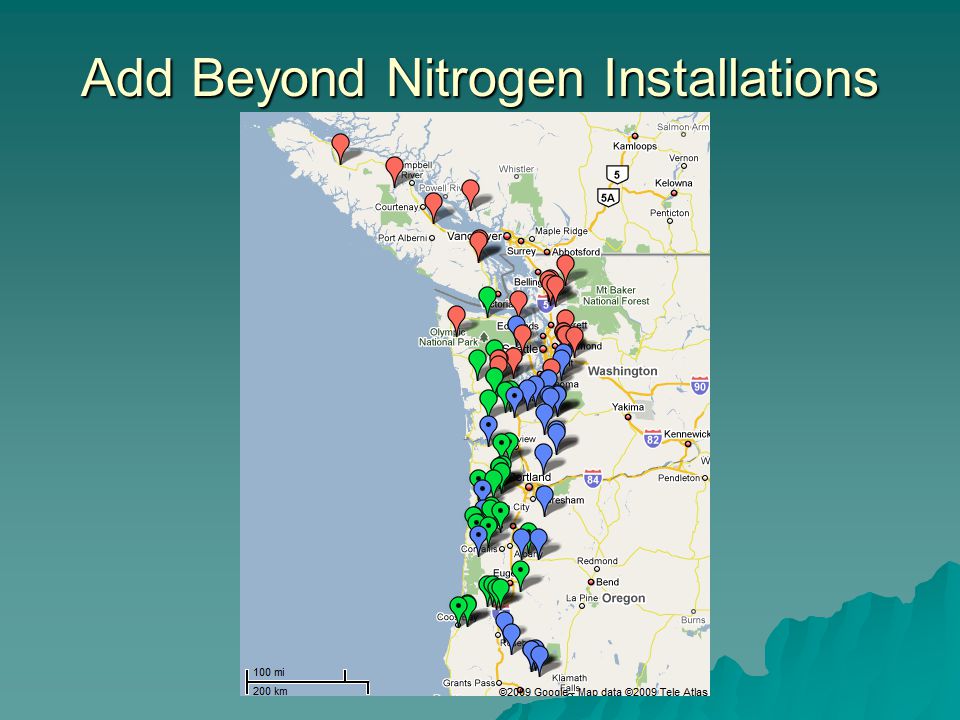Select the Mt Baker National Forest label
This screenshot has height=720, width=960.
[x=616, y=296]
